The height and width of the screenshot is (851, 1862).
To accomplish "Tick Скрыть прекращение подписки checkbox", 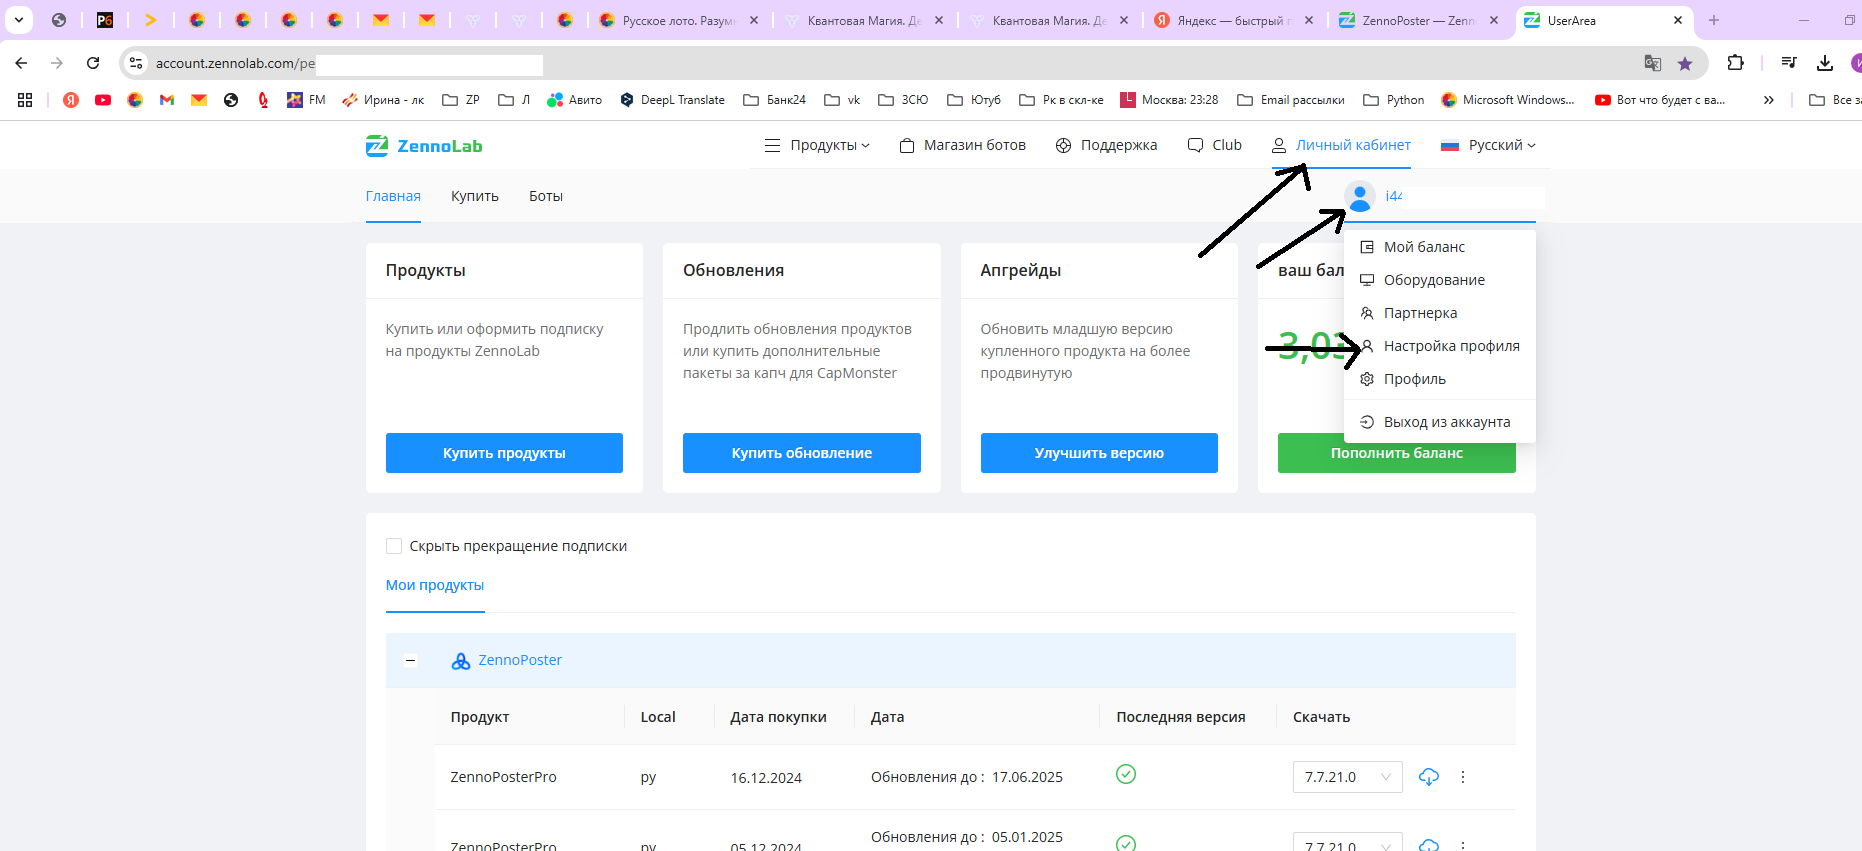I will pyautogui.click(x=394, y=546).
